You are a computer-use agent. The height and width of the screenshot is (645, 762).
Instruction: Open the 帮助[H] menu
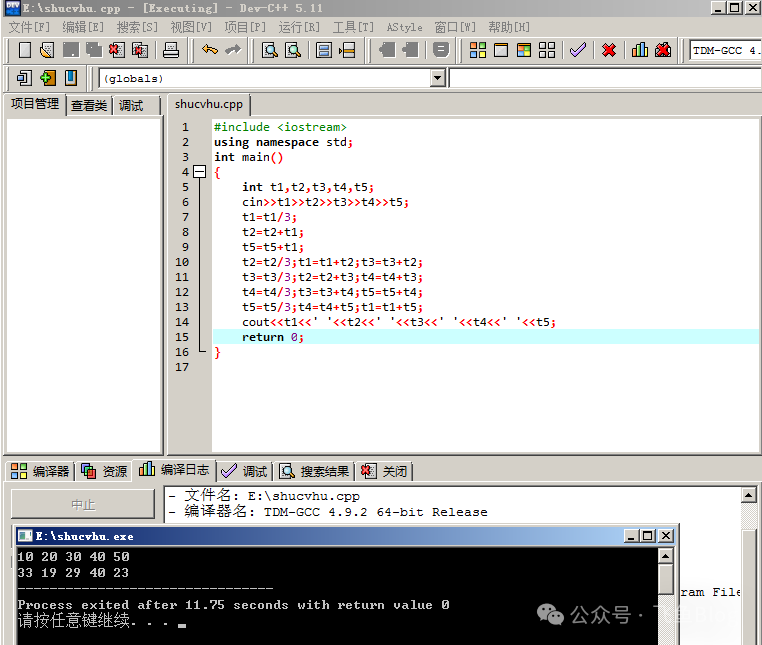click(509, 27)
